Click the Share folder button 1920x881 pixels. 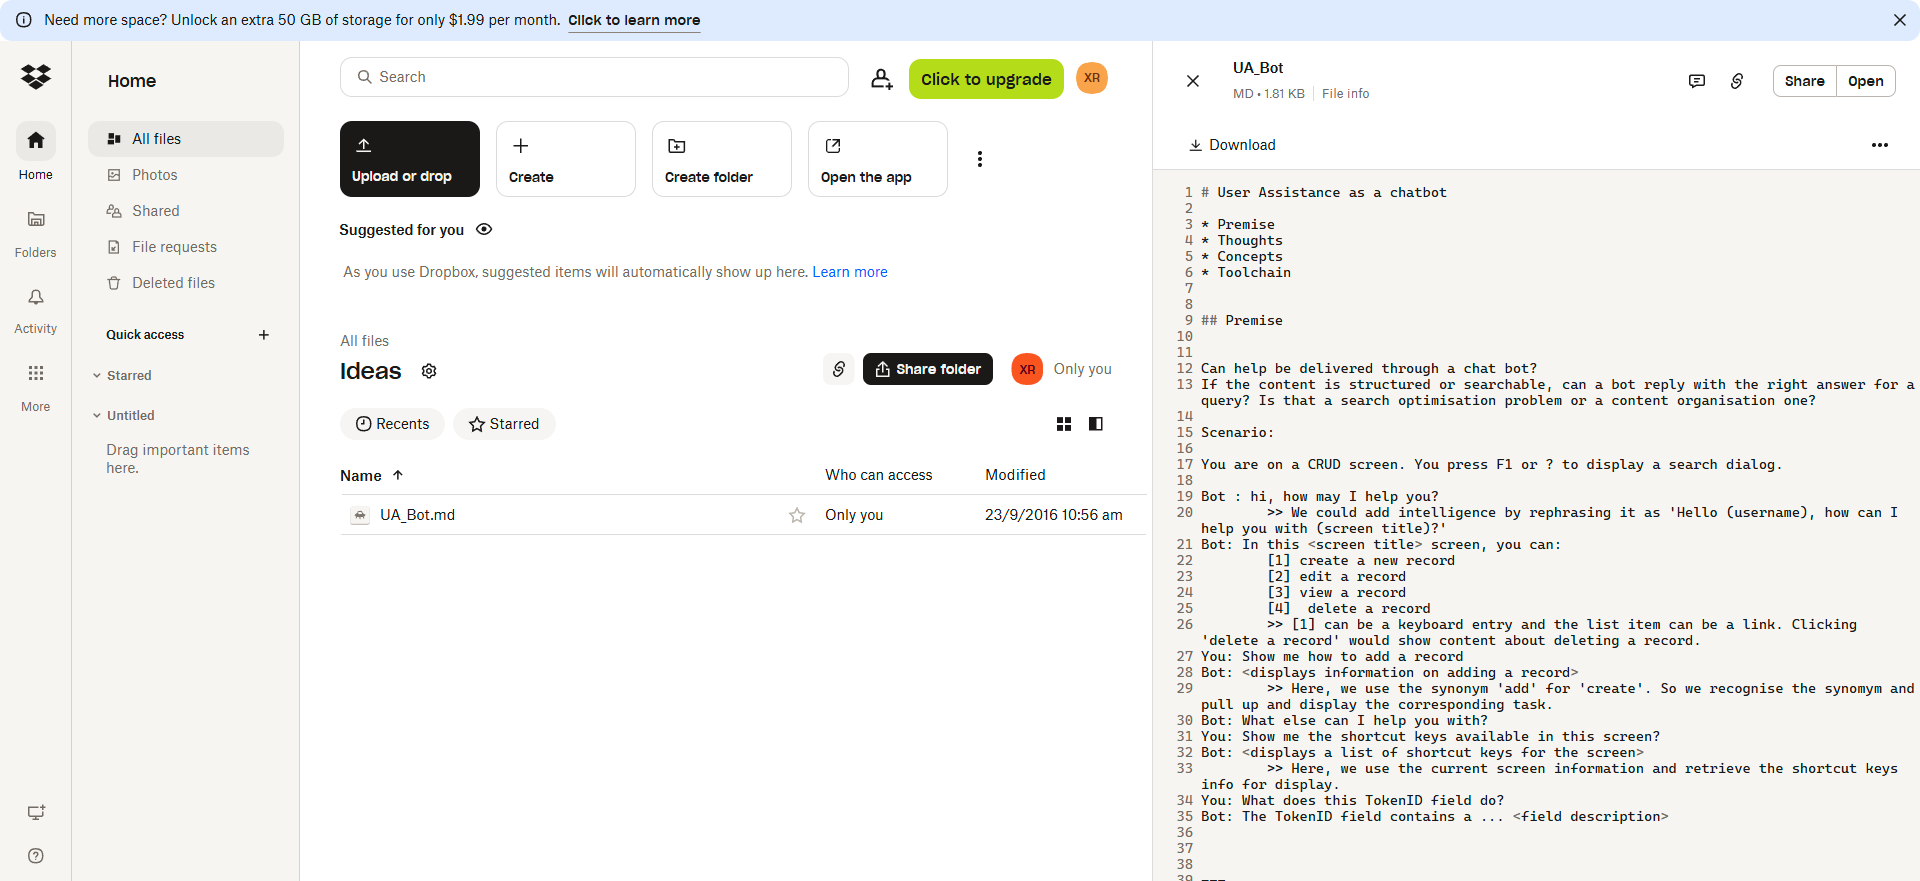click(x=927, y=369)
